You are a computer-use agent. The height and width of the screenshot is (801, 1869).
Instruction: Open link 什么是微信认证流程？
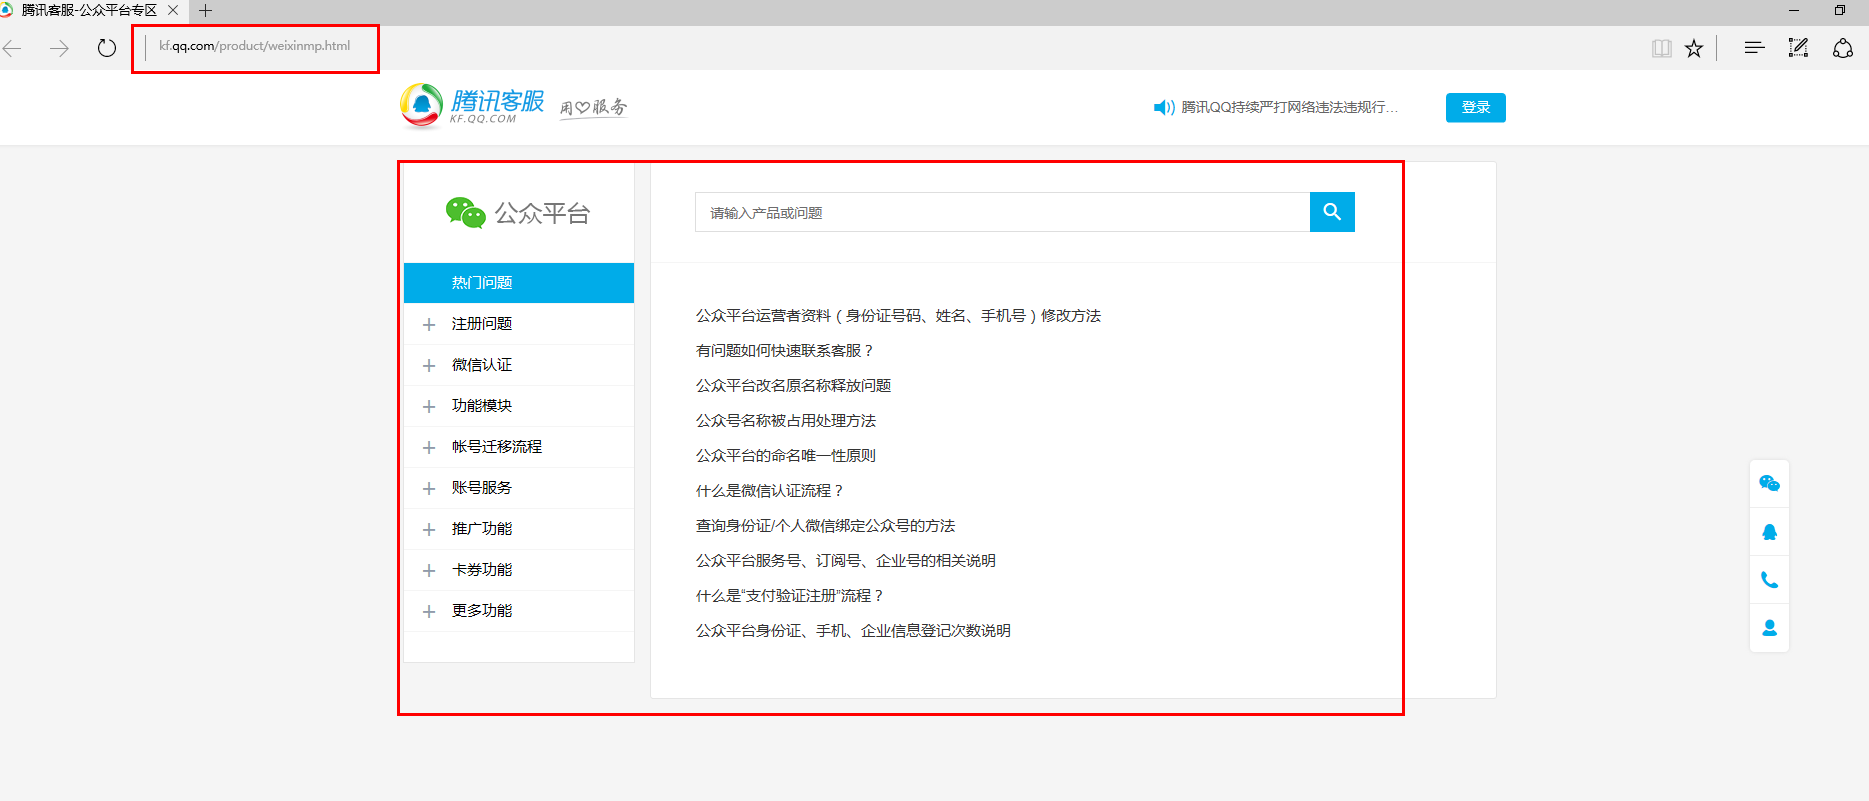click(x=770, y=491)
